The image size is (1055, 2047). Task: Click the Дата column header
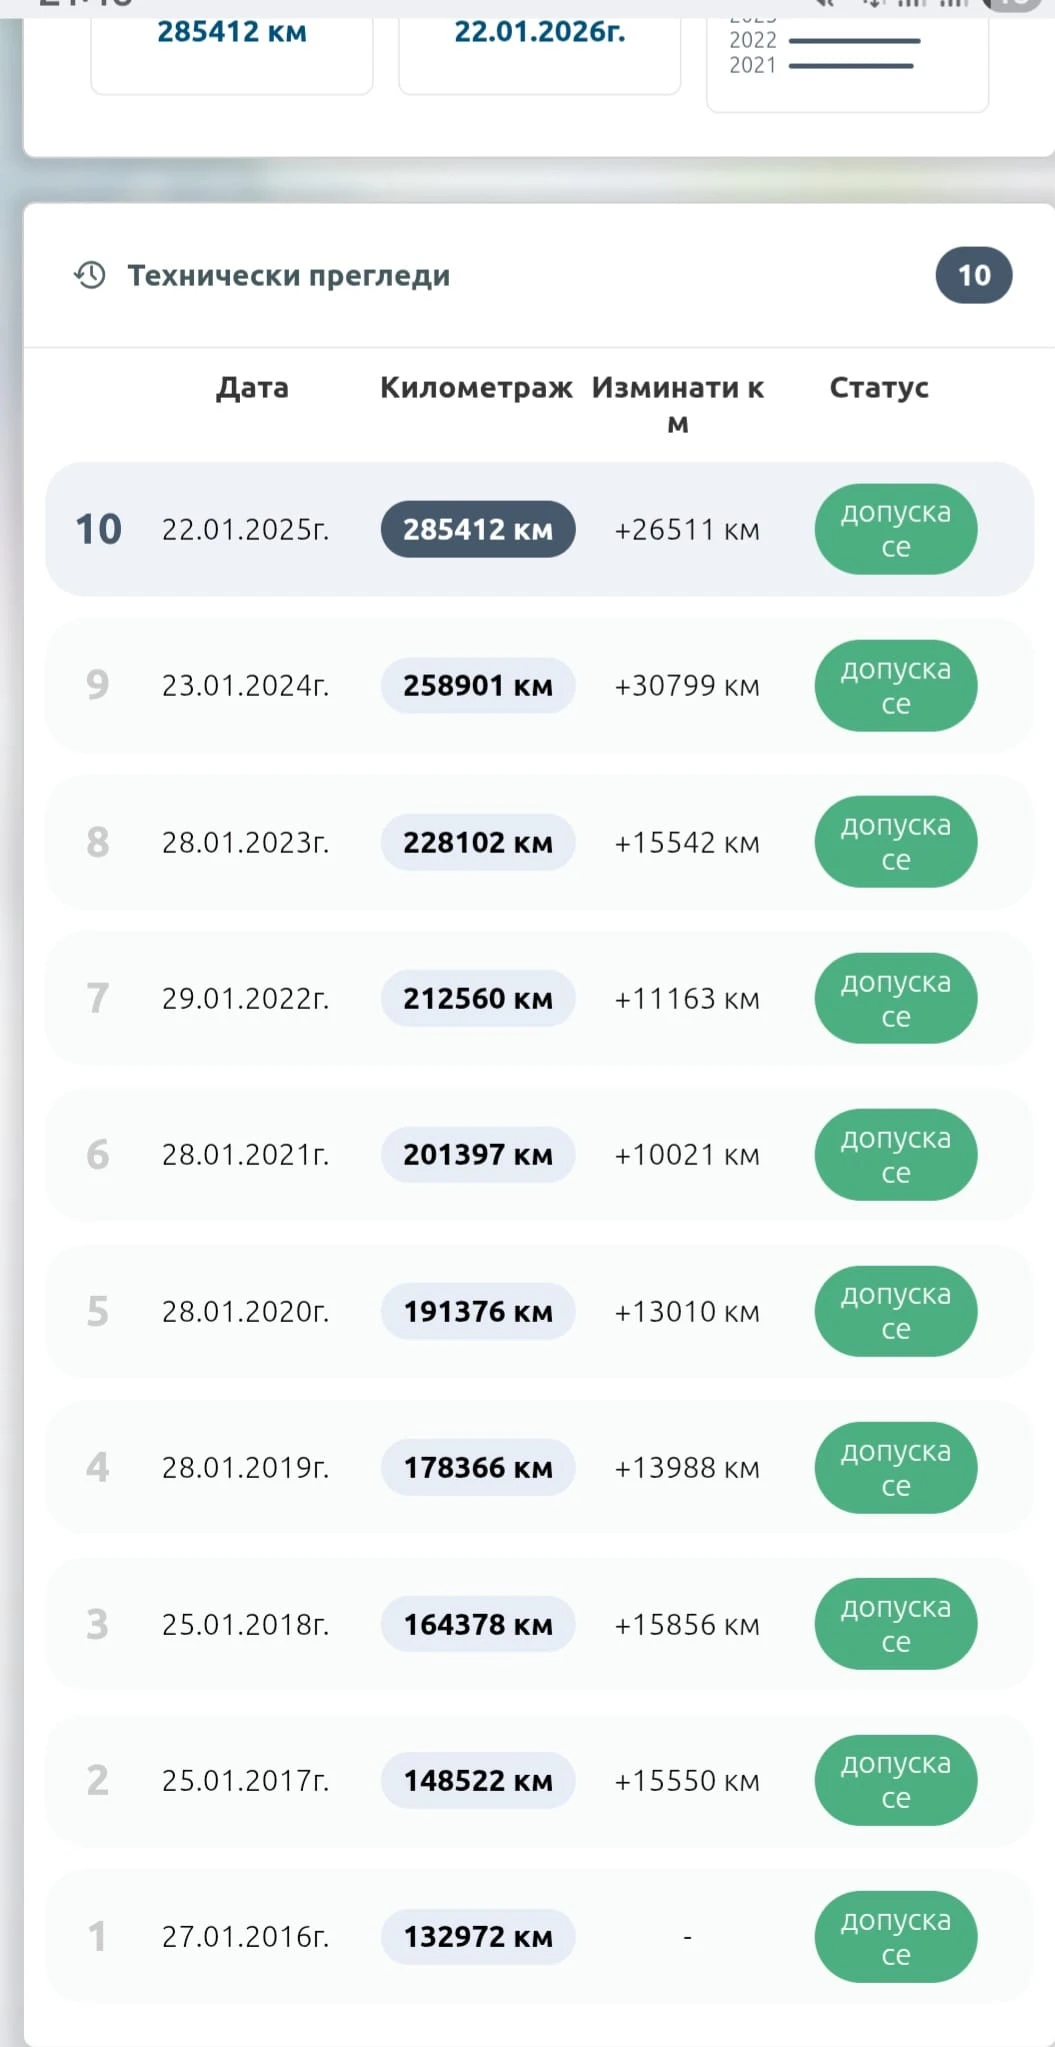pos(252,388)
